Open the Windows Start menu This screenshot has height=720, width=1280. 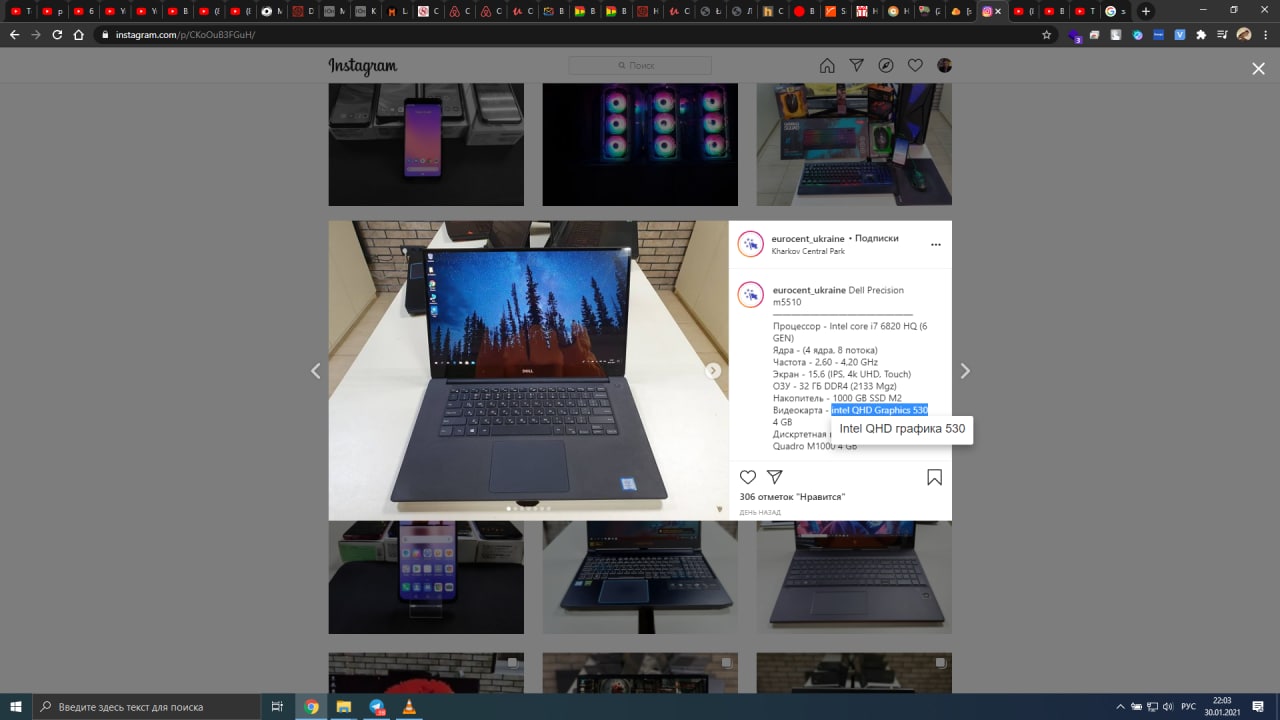pos(16,707)
